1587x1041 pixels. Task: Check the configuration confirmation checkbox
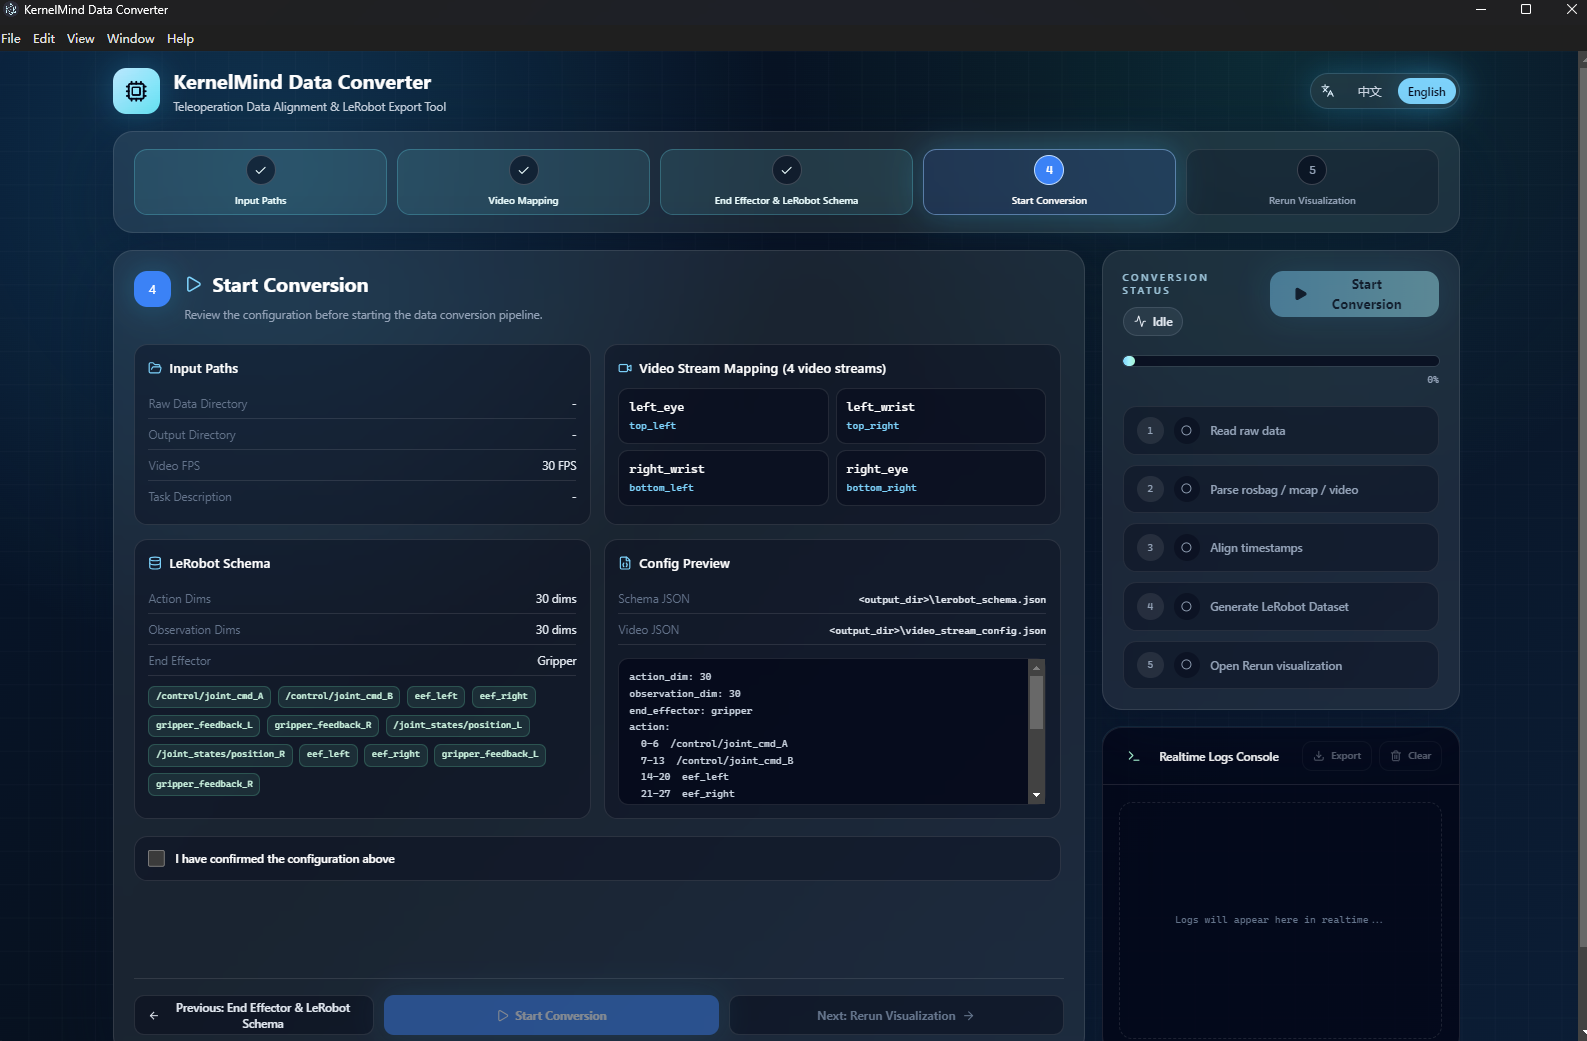point(156,858)
